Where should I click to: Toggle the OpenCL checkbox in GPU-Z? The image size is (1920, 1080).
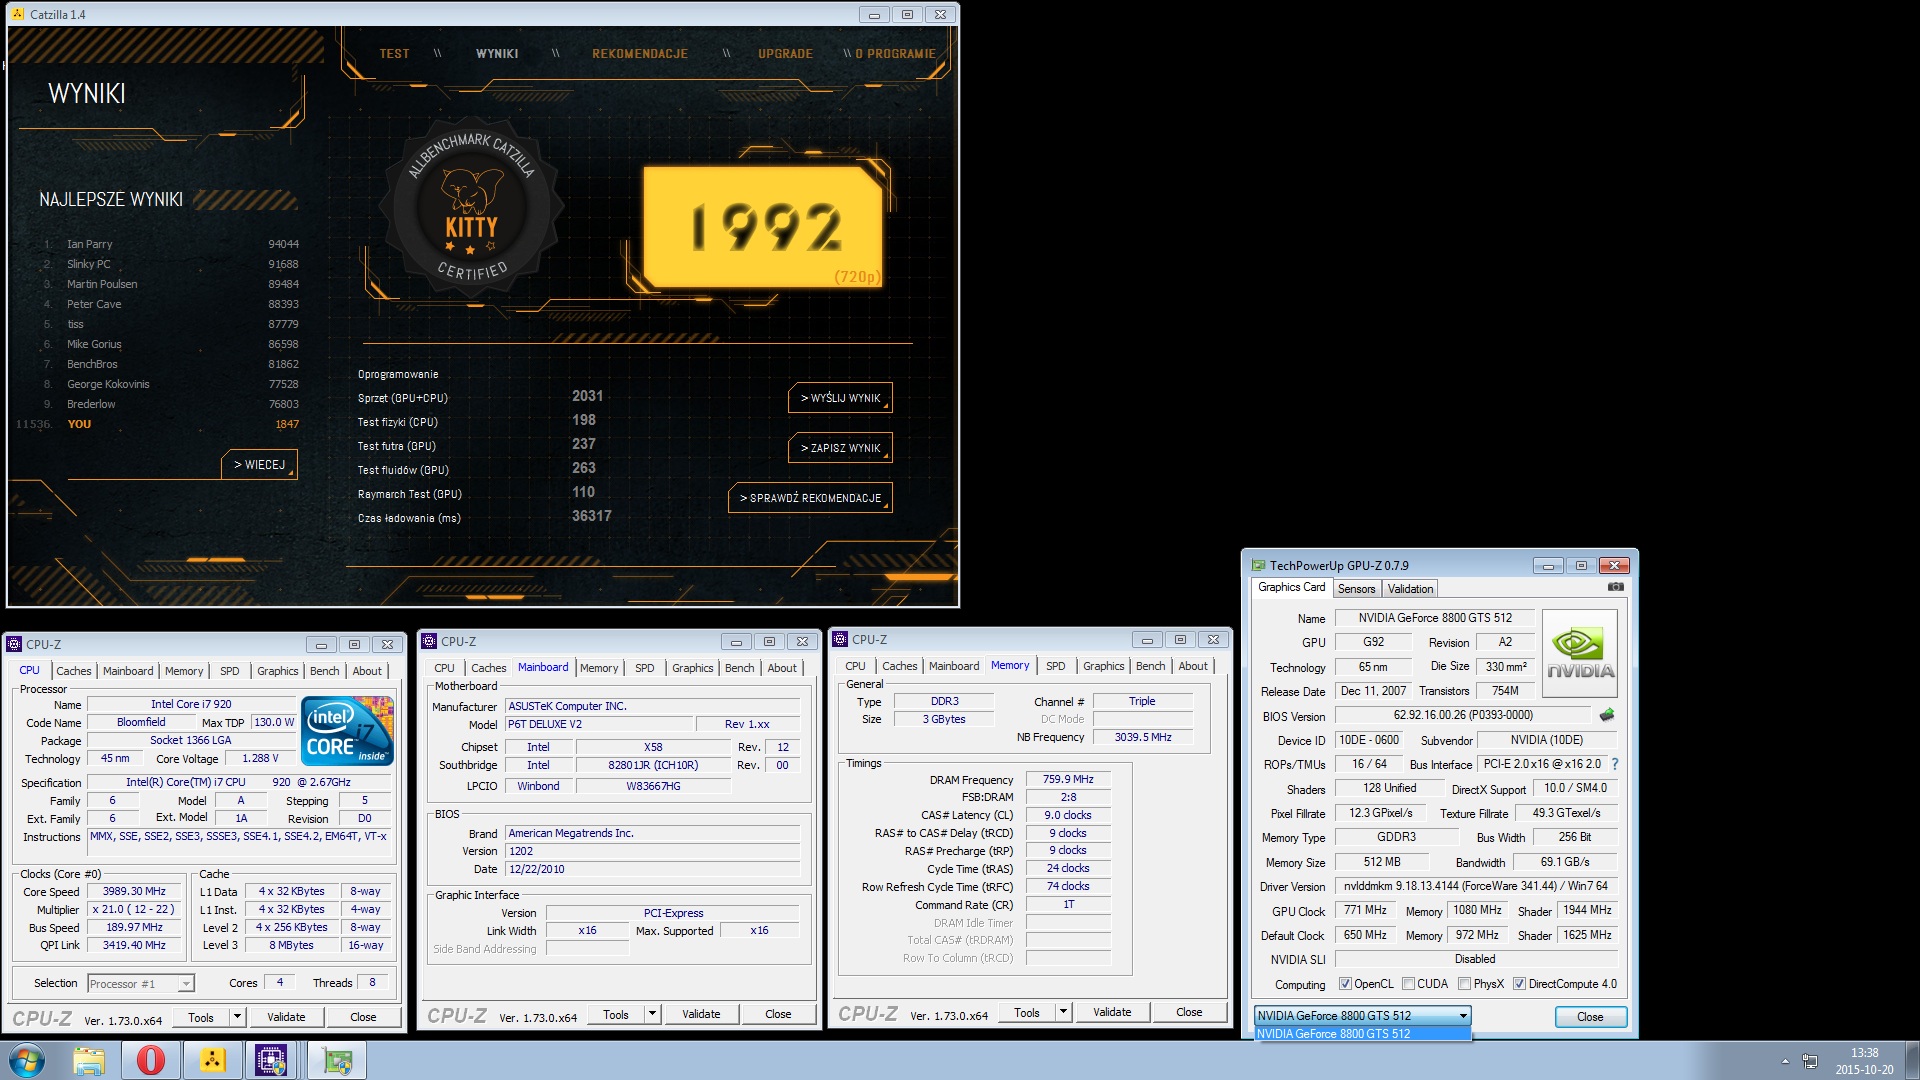[1345, 984]
